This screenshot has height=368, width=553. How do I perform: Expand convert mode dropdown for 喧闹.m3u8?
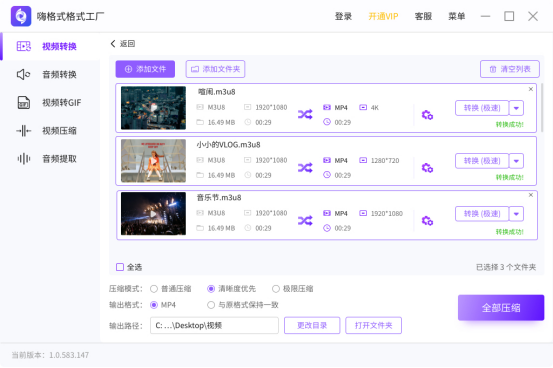(x=516, y=108)
